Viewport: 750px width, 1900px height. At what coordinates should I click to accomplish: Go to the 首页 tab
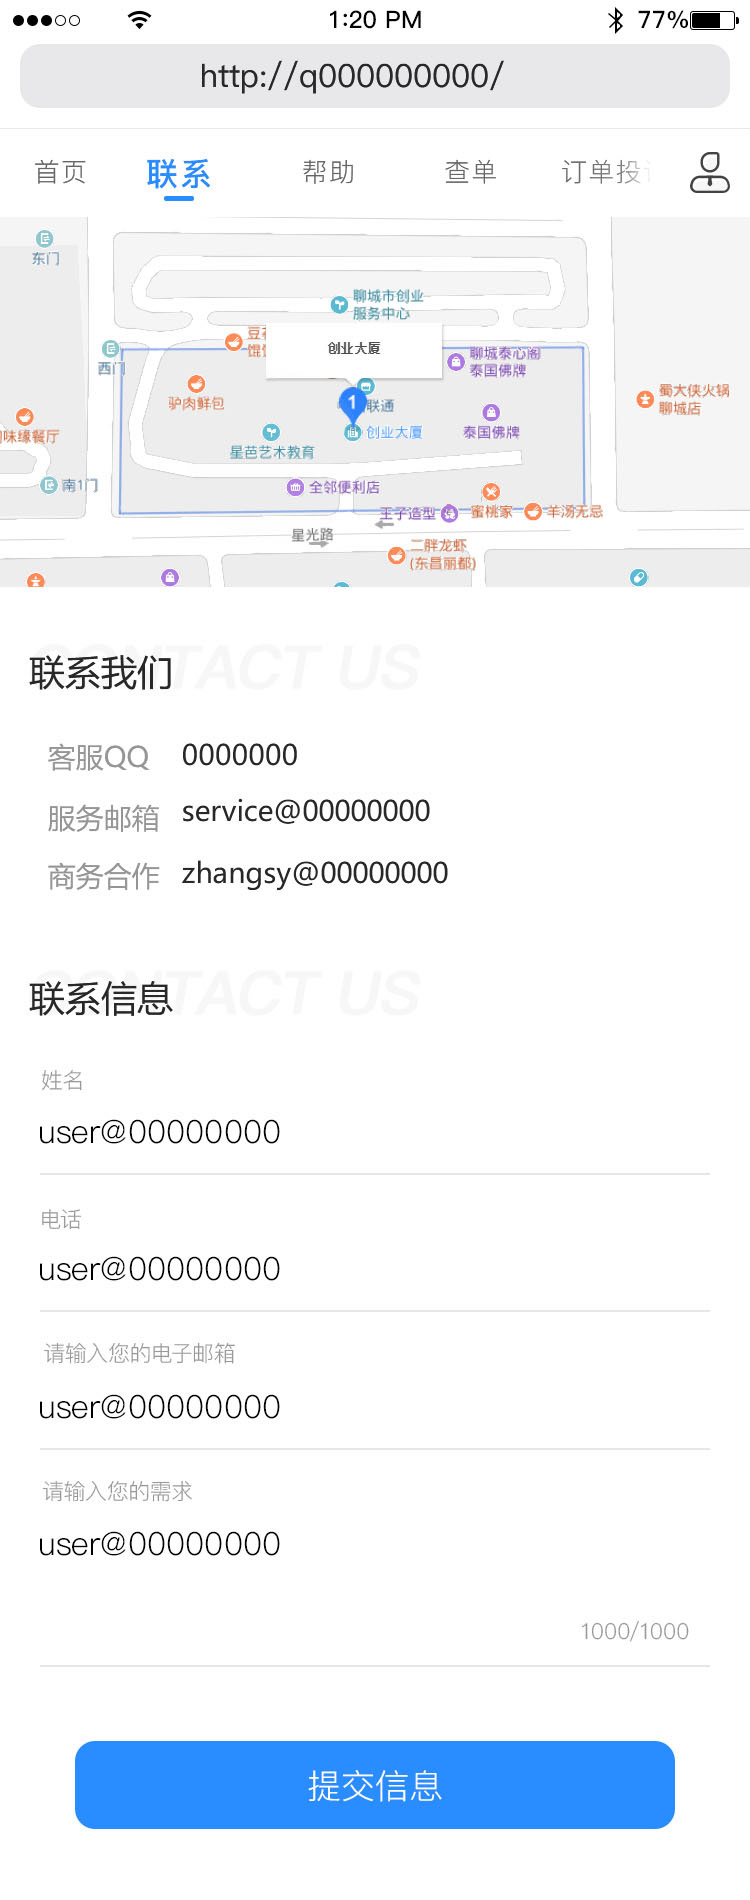[60, 172]
